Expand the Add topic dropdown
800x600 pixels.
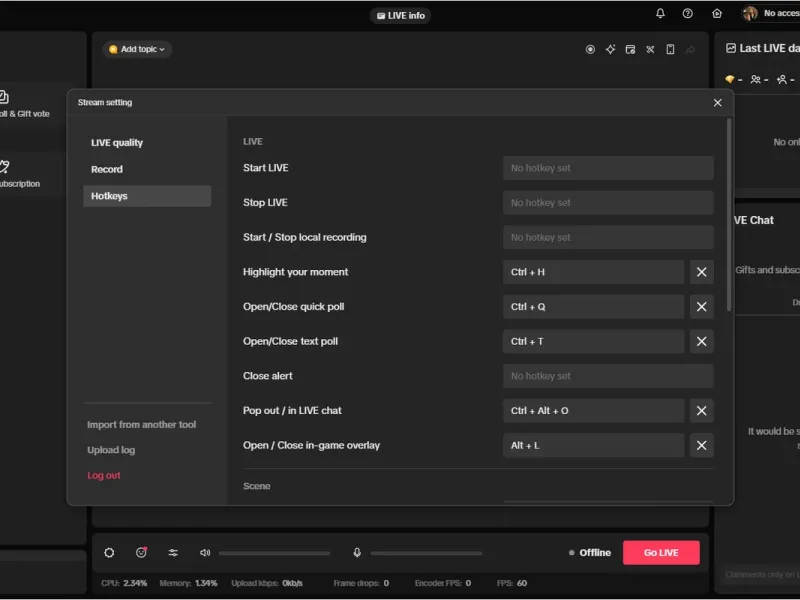(x=137, y=49)
